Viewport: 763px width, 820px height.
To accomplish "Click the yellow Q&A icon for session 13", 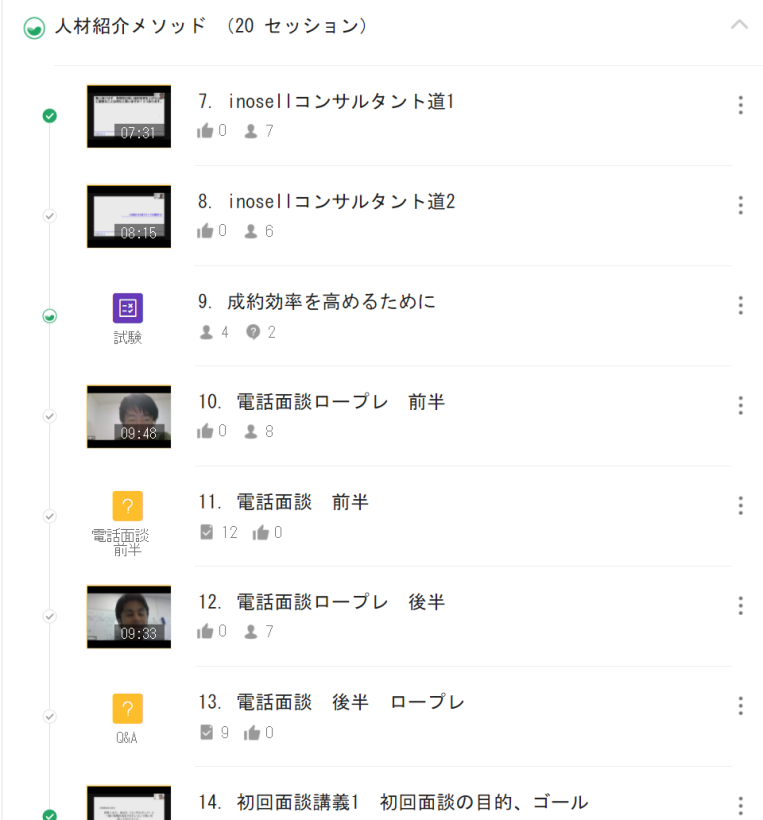I will point(127,708).
